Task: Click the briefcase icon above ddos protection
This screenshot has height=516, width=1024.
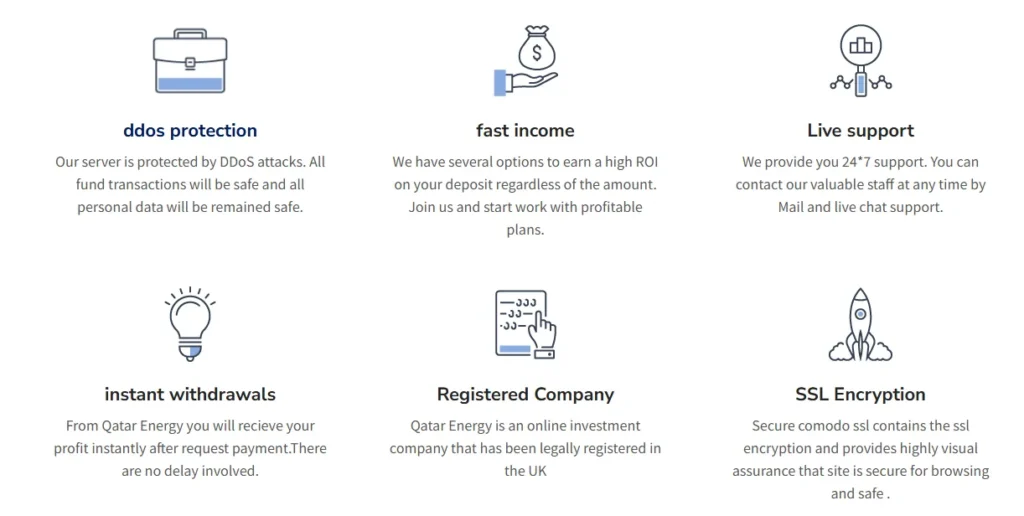Action: point(190,63)
